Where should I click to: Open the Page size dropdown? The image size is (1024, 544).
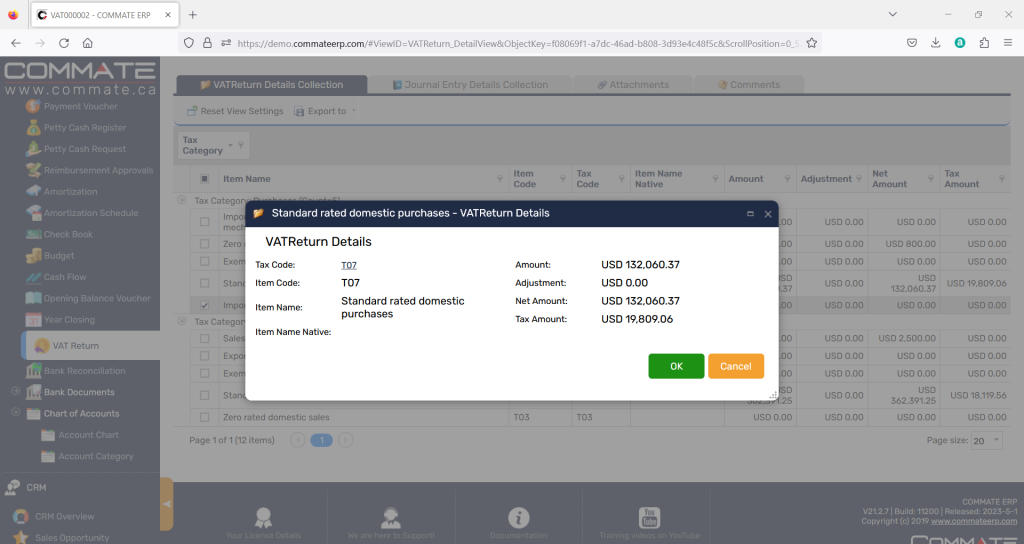point(985,440)
